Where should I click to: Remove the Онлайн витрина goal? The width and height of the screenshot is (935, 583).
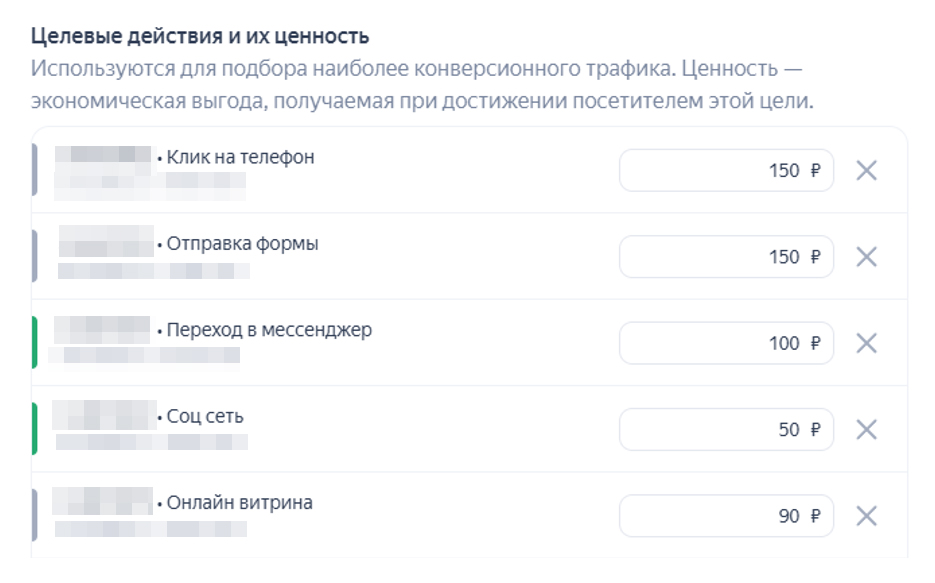tap(867, 516)
